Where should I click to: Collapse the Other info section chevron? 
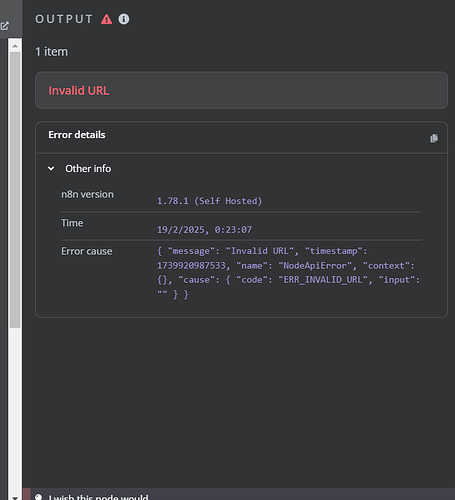pos(51,169)
